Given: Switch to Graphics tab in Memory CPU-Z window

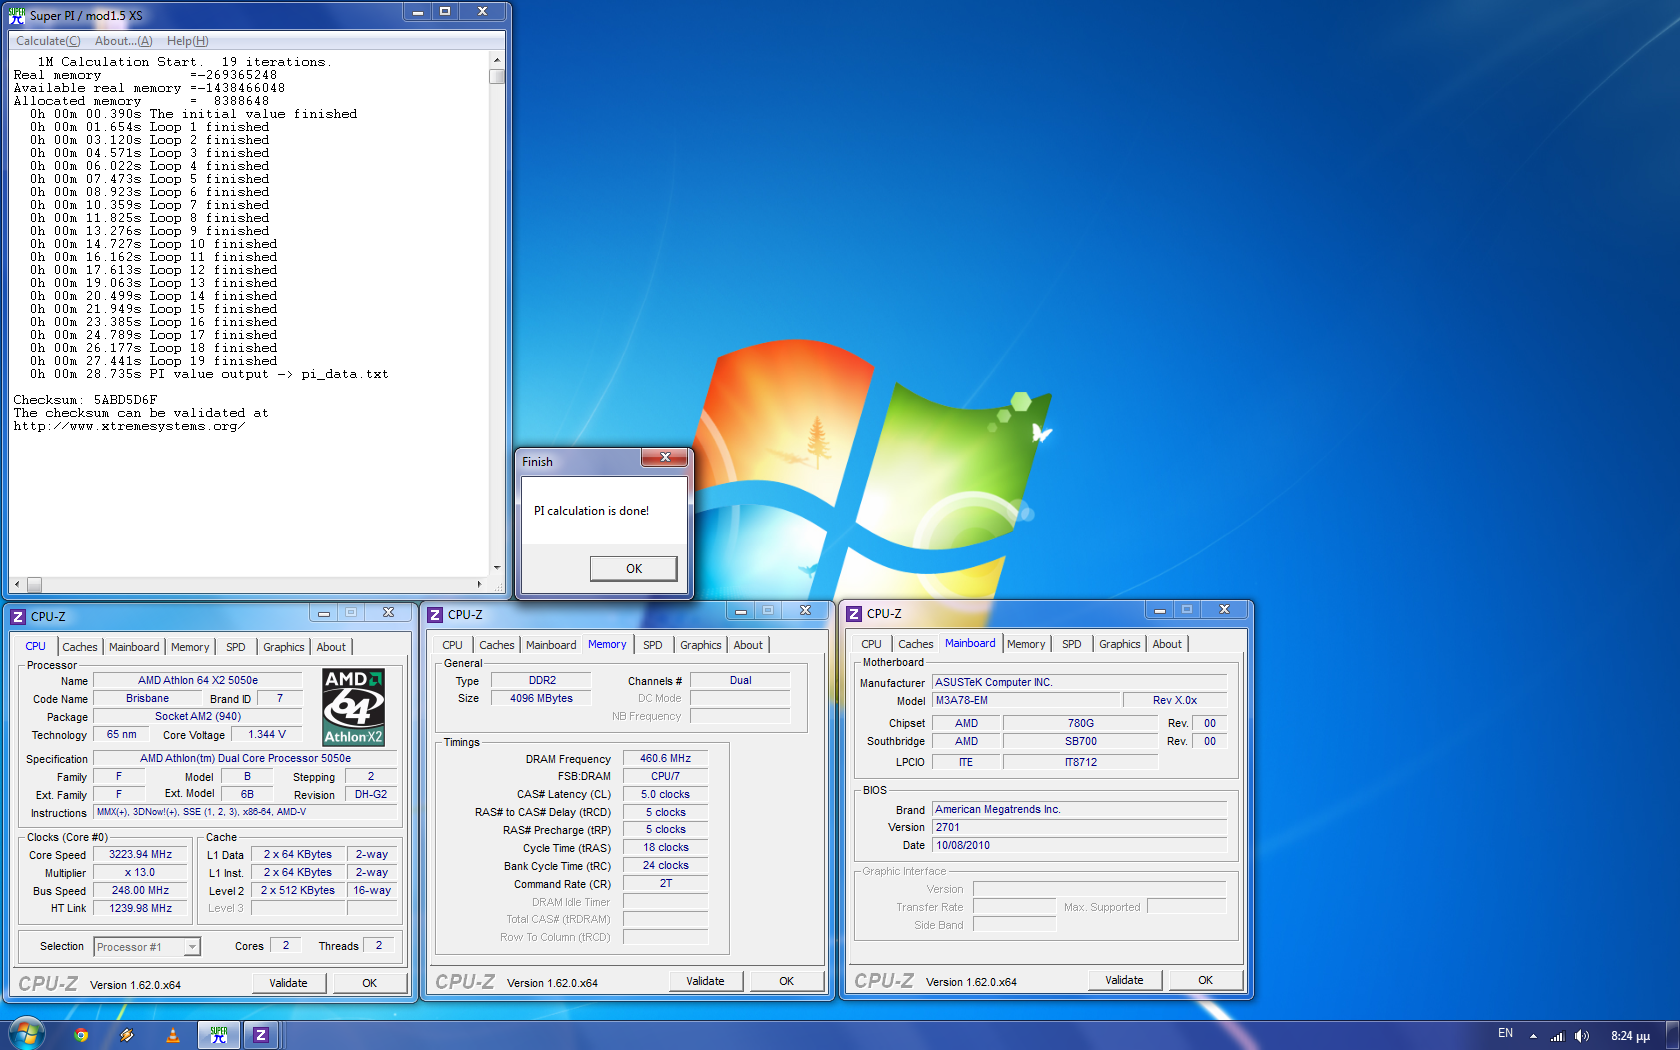Looking at the screenshot, I should (701, 645).
